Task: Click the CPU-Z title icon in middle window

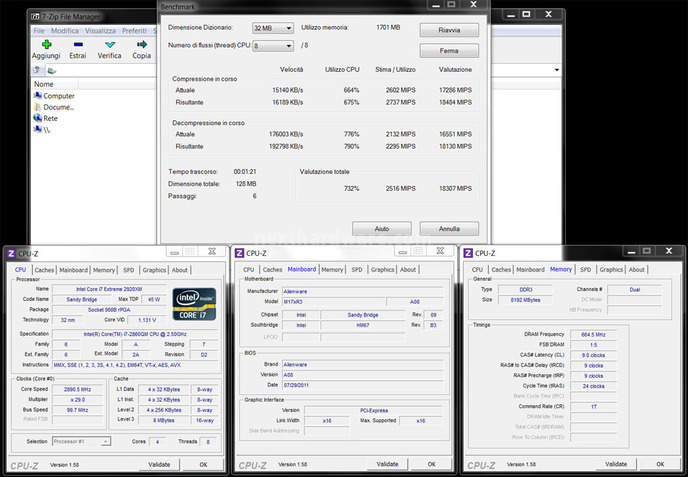Action: click(240, 253)
